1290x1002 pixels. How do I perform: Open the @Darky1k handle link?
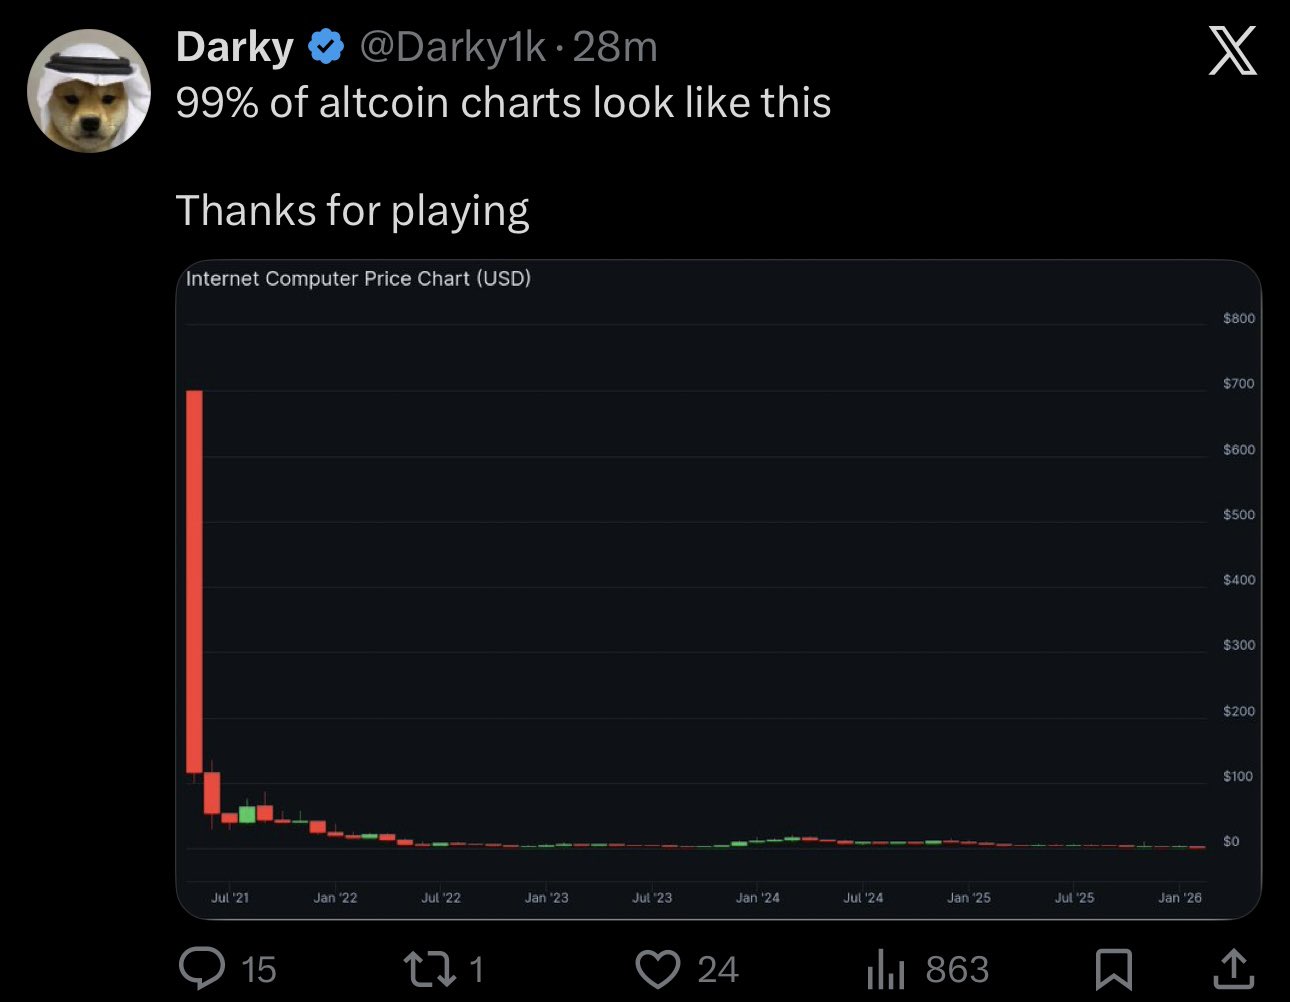pos(453,47)
